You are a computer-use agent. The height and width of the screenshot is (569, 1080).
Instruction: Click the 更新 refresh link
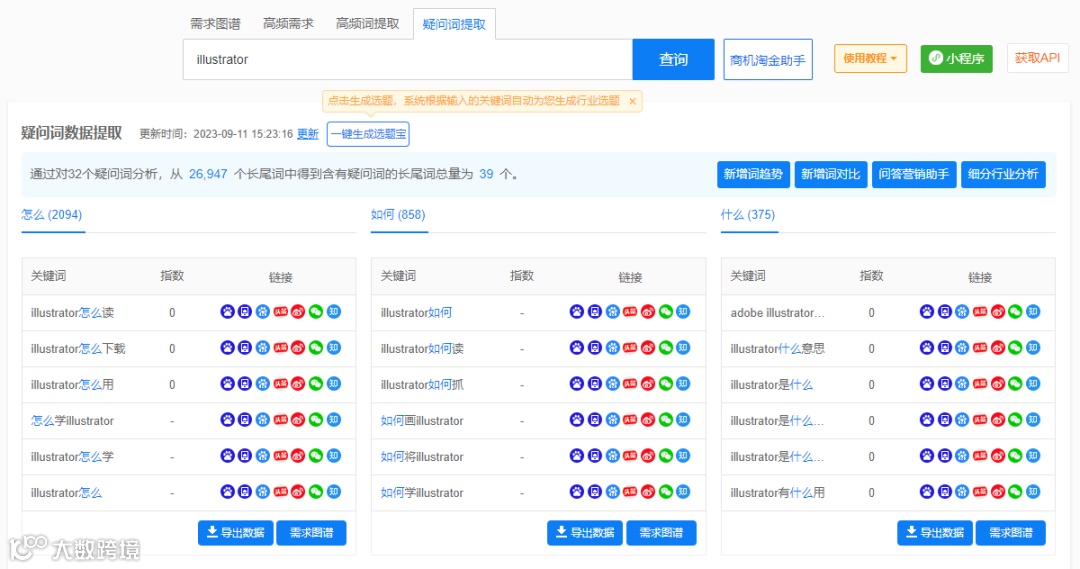307,134
